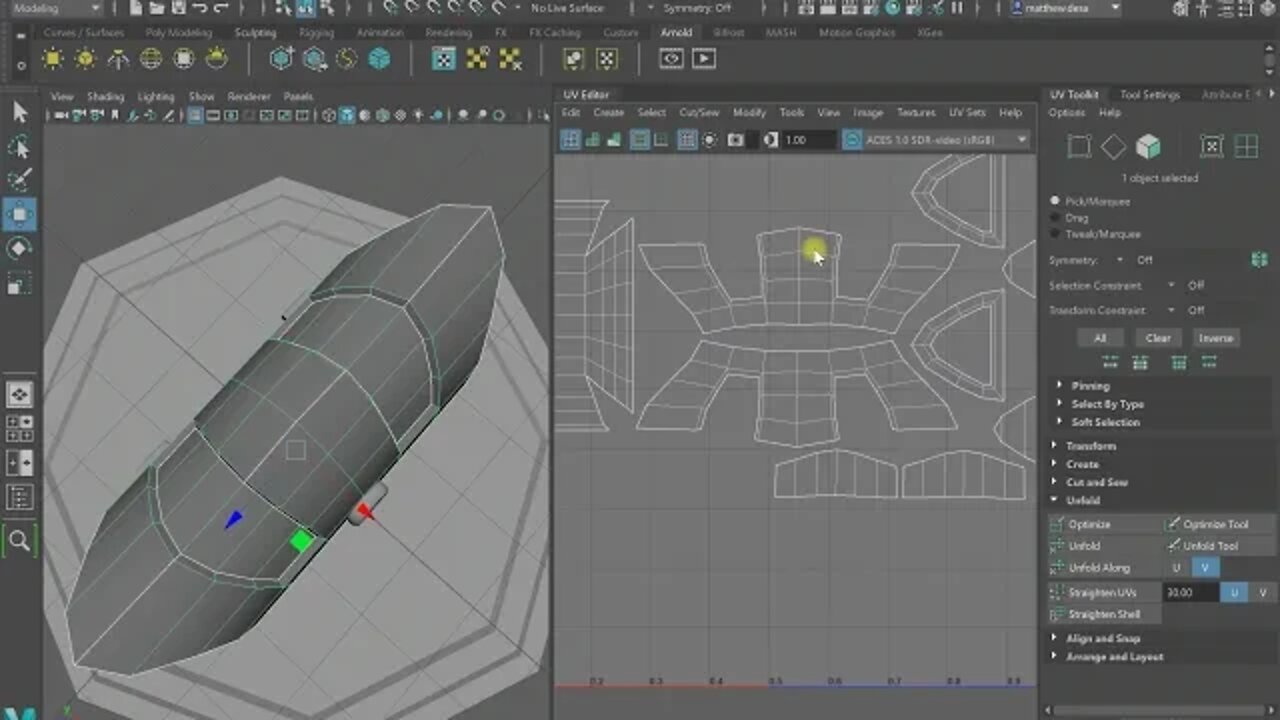Expand the Pinning section
Viewport: 1280px width, 720px height.
pos(1090,386)
